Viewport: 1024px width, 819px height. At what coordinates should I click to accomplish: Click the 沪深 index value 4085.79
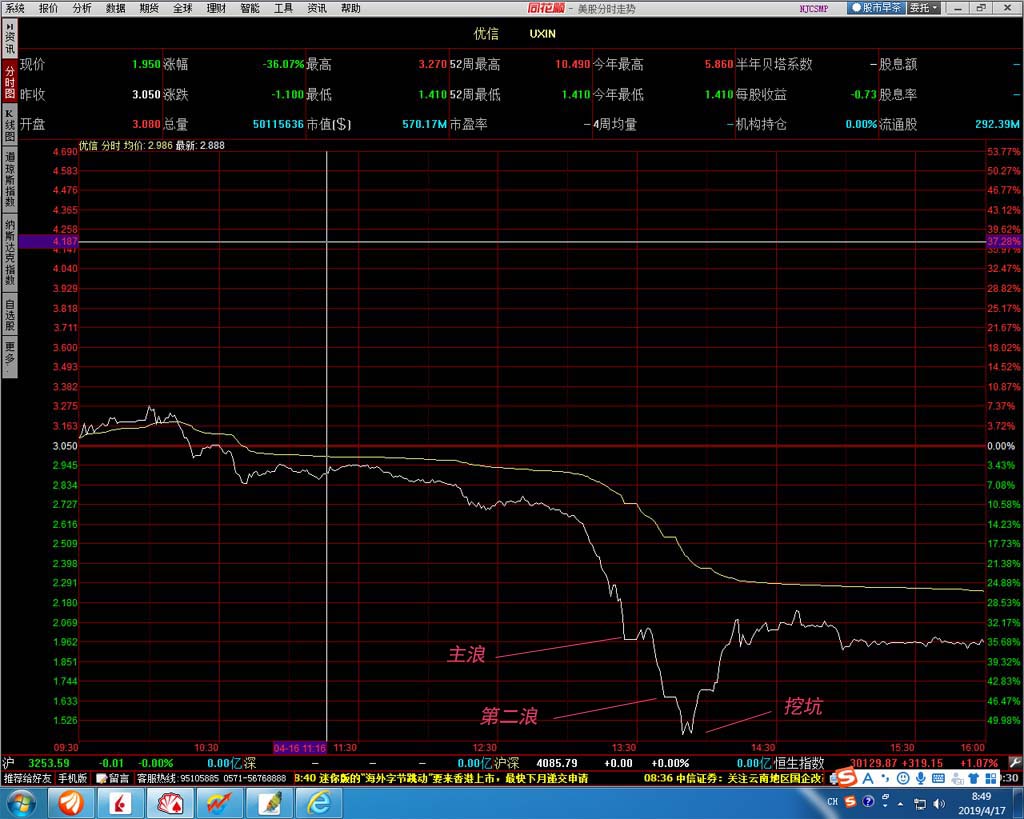[556, 763]
